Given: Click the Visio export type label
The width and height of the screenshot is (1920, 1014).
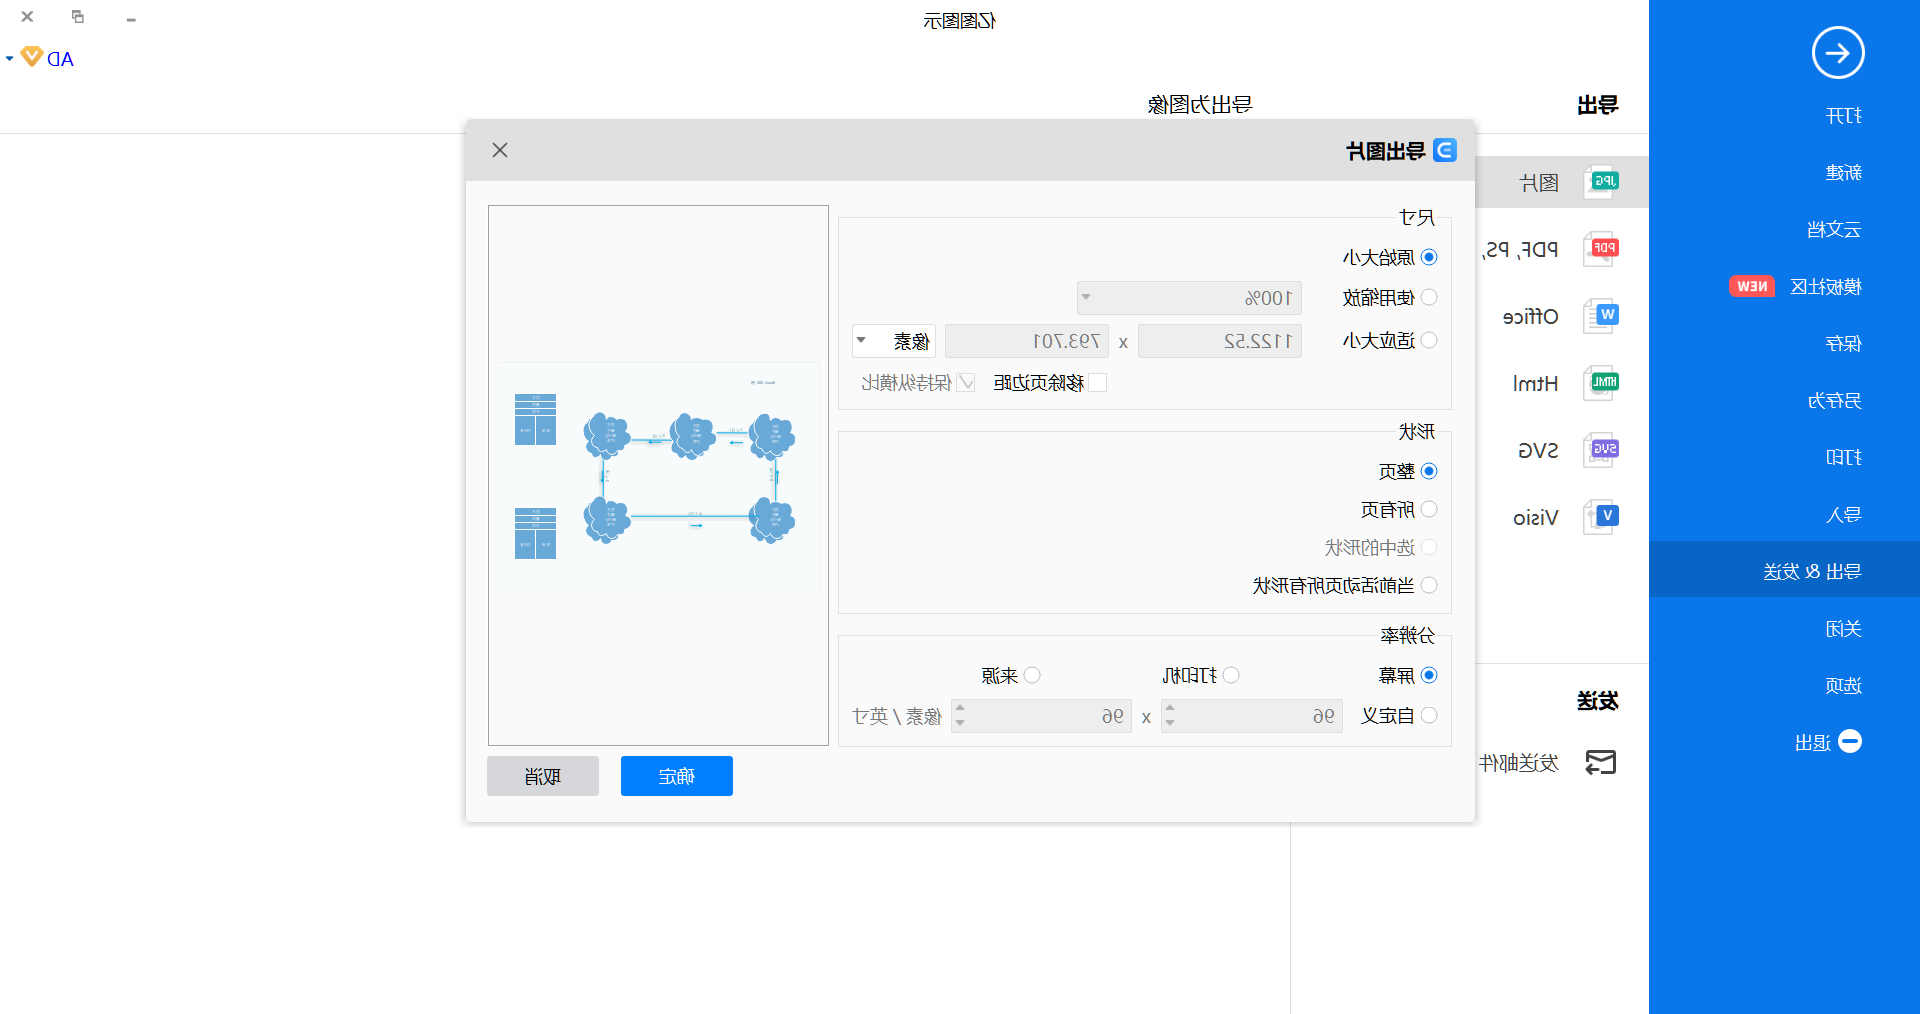Looking at the screenshot, I should coord(1536,518).
